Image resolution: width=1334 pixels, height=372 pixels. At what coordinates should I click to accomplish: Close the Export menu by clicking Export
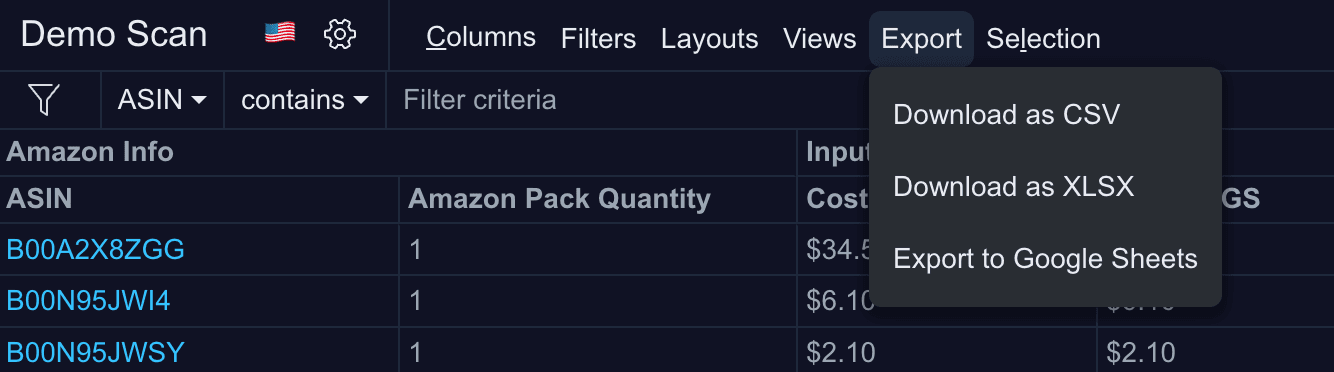pyautogui.click(x=921, y=38)
